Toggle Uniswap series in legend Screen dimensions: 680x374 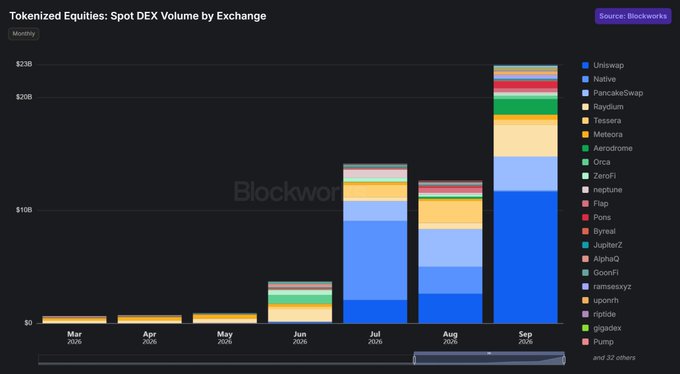point(603,65)
